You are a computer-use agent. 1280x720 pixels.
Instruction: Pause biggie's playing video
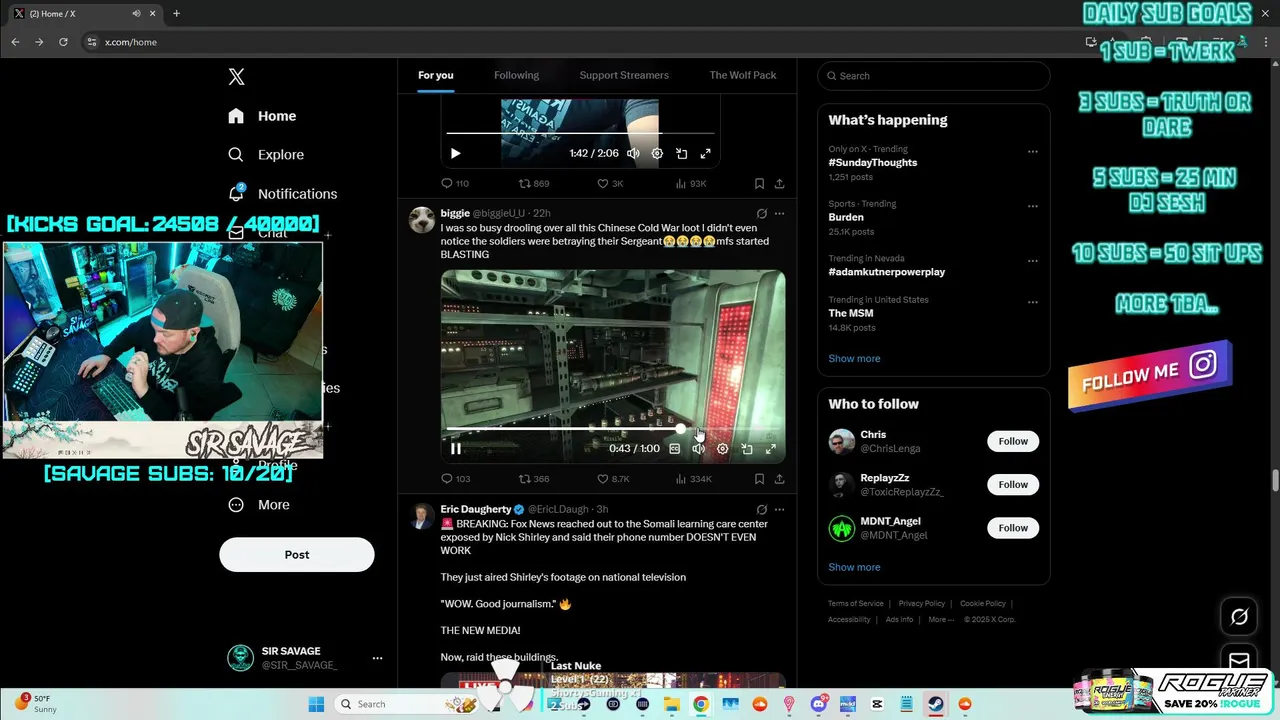tap(455, 449)
